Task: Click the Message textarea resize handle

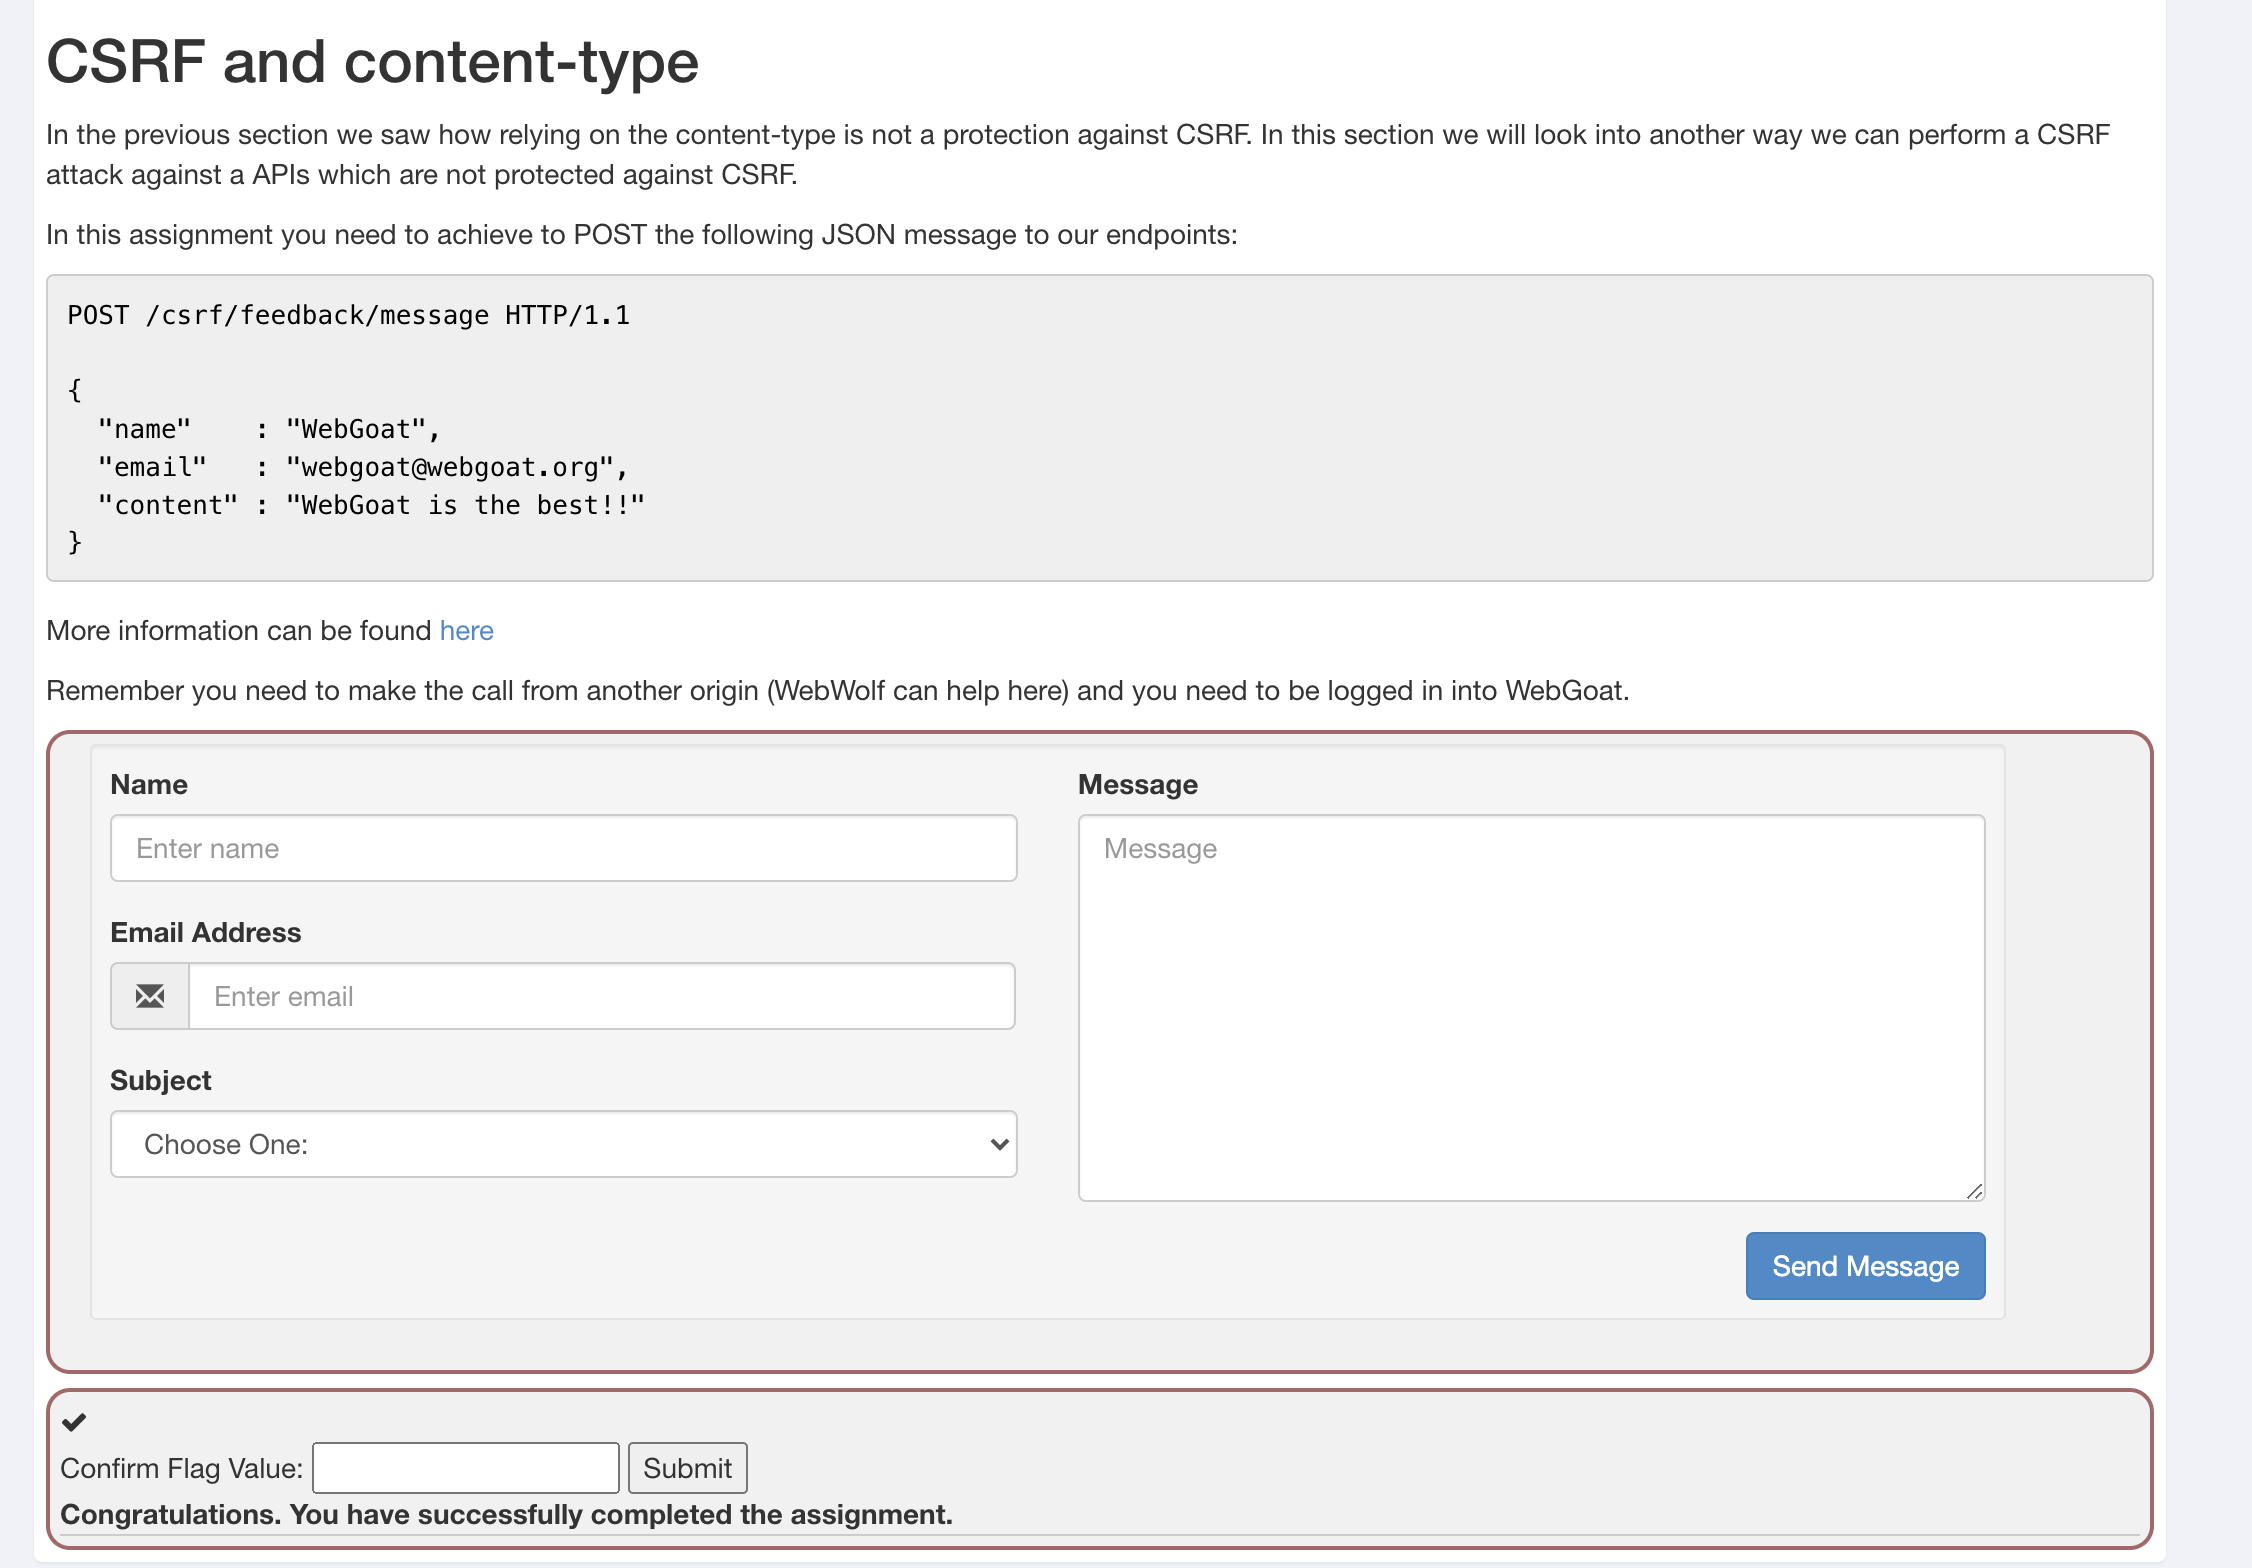Action: (x=1974, y=1191)
